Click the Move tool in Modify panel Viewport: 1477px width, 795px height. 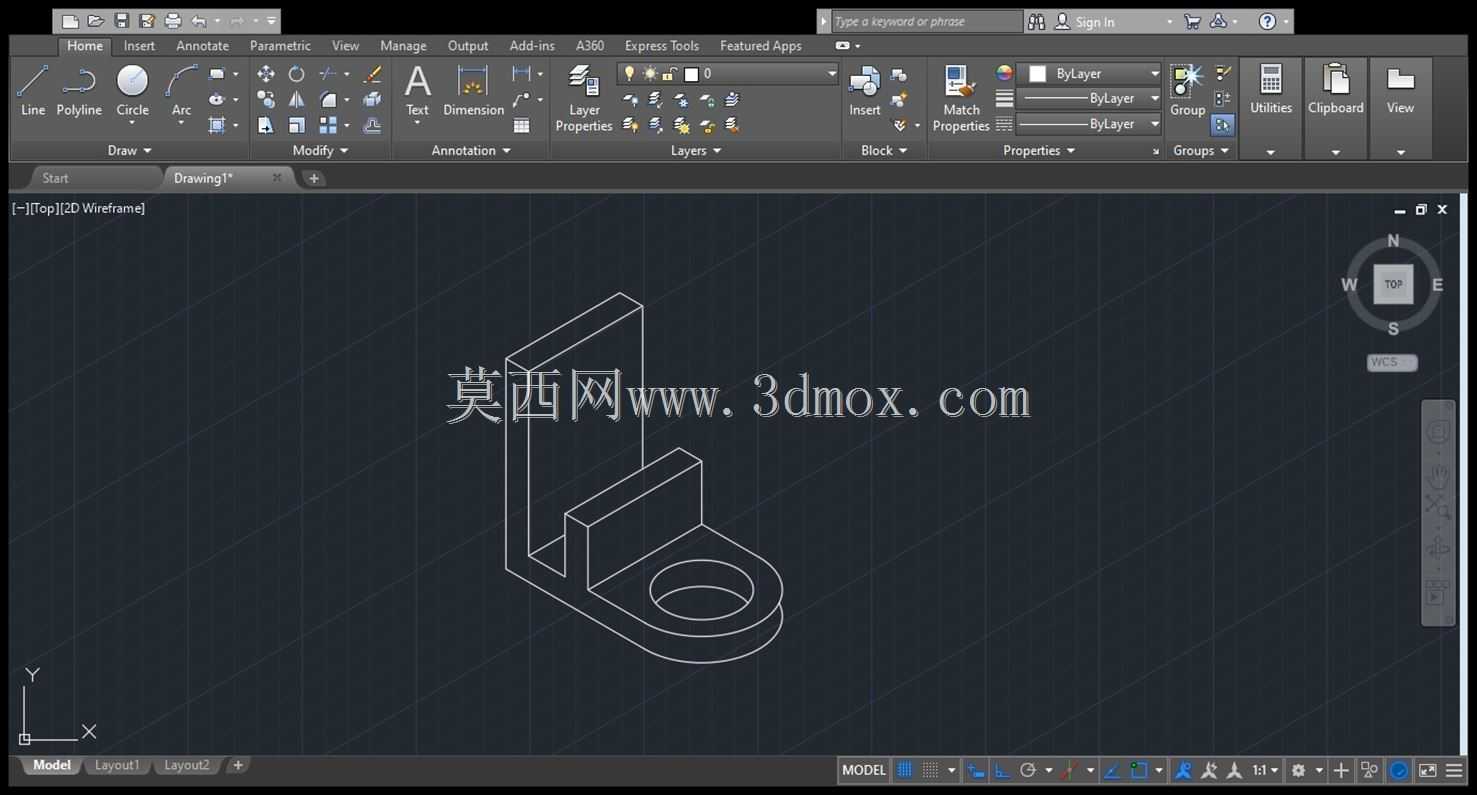click(x=266, y=74)
